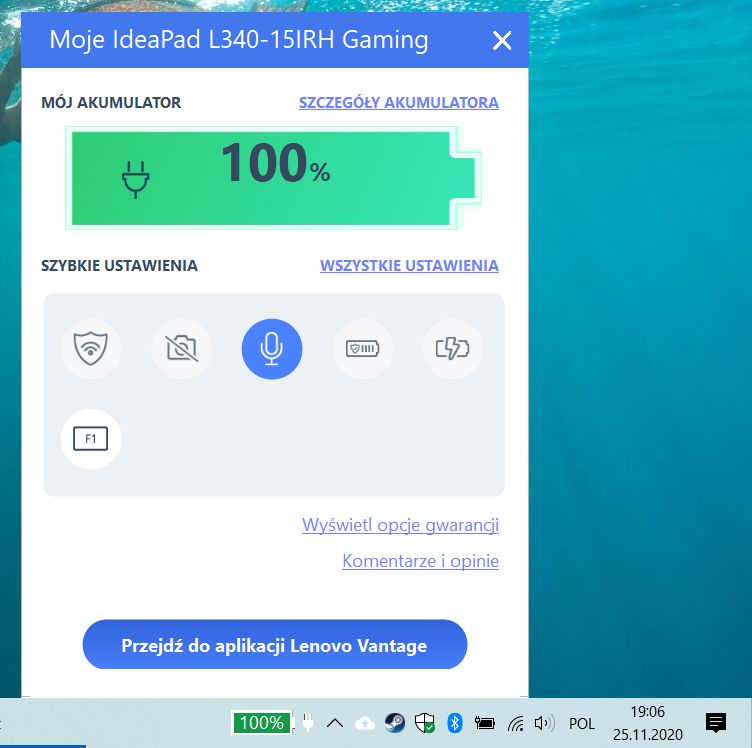Click the POL language indicator
This screenshot has height=748, width=752.
pyautogui.click(x=582, y=724)
